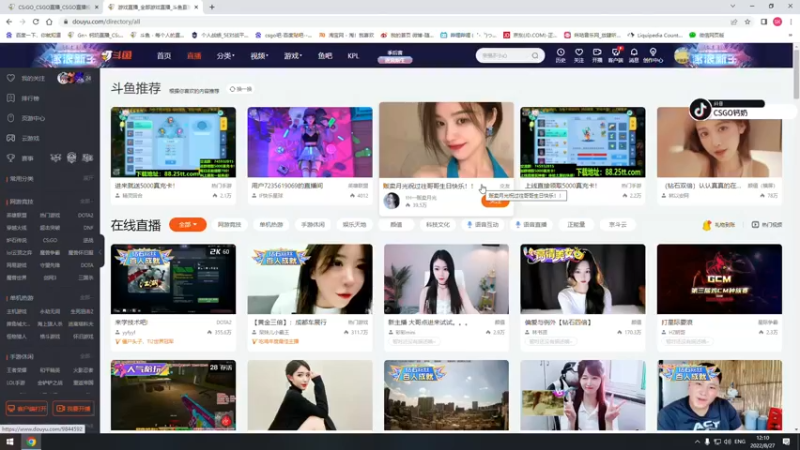Open the 历史 history clock icon
Viewport: 800px width, 450px height.
click(x=560, y=55)
